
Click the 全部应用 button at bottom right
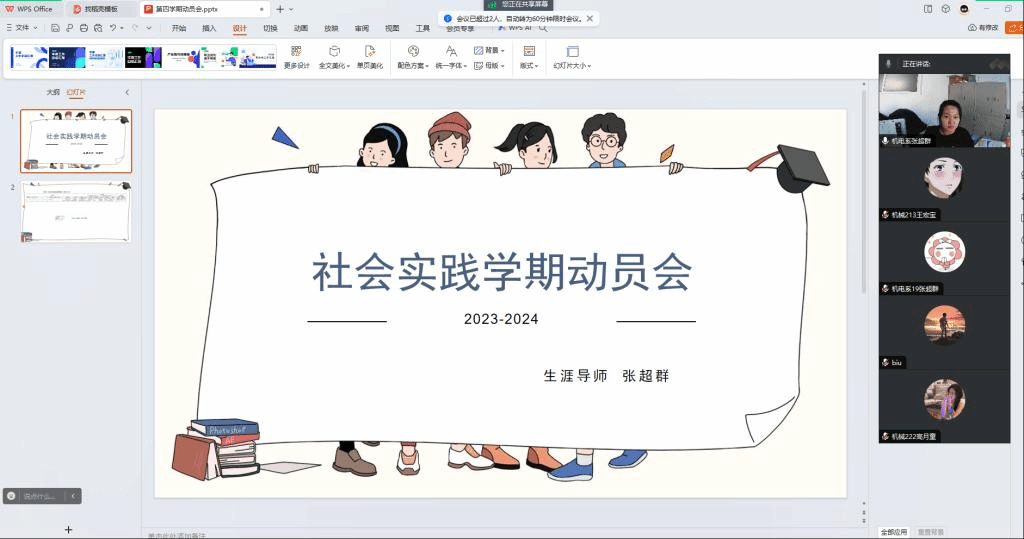pyautogui.click(x=893, y=532)
